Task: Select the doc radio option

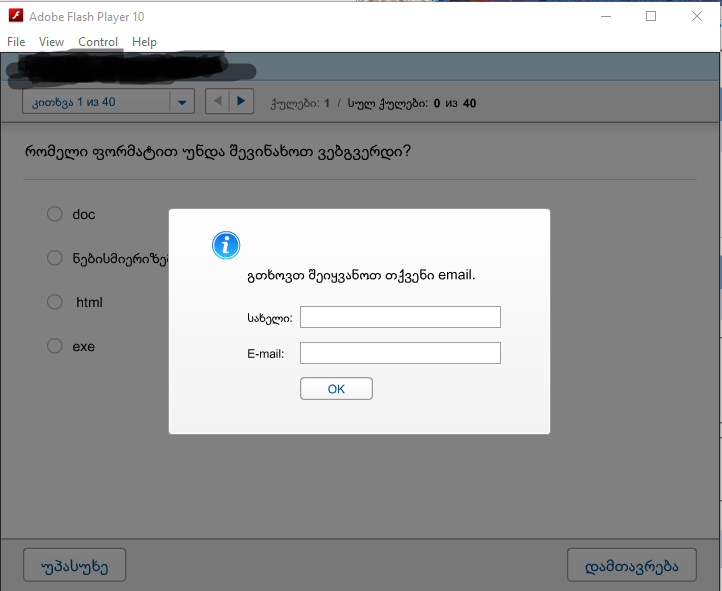Action: (55, 214)
